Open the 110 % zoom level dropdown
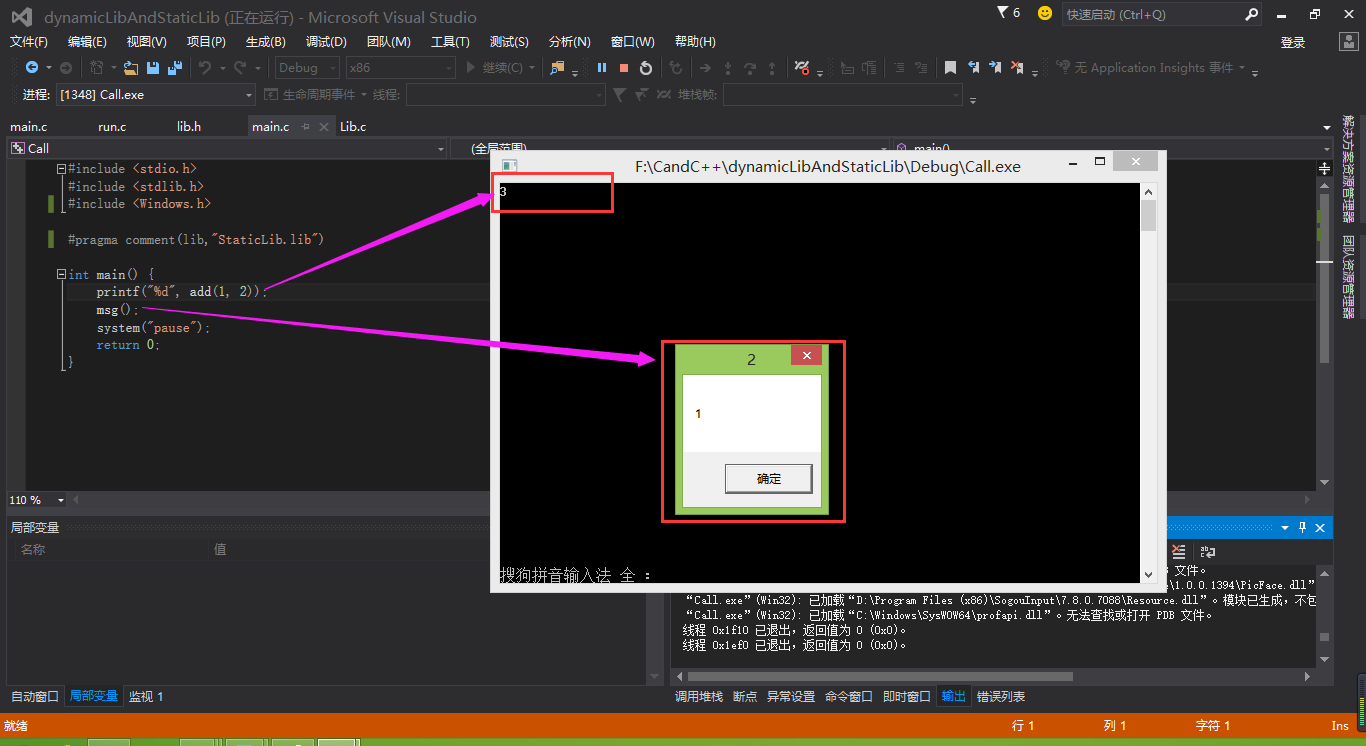1366x746 pixels. (x=37, y=500)
